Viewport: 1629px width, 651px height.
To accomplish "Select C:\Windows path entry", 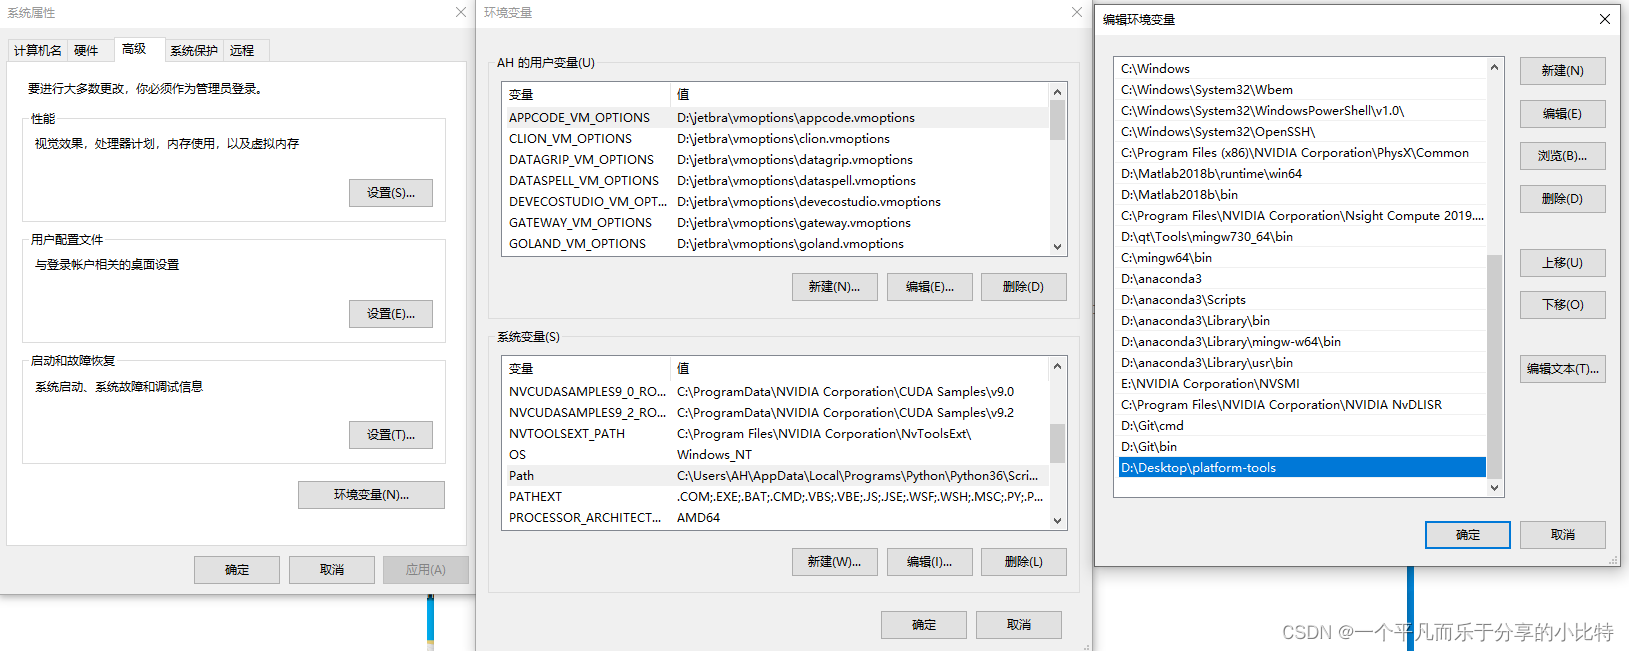I will [x=1302, y=68].
